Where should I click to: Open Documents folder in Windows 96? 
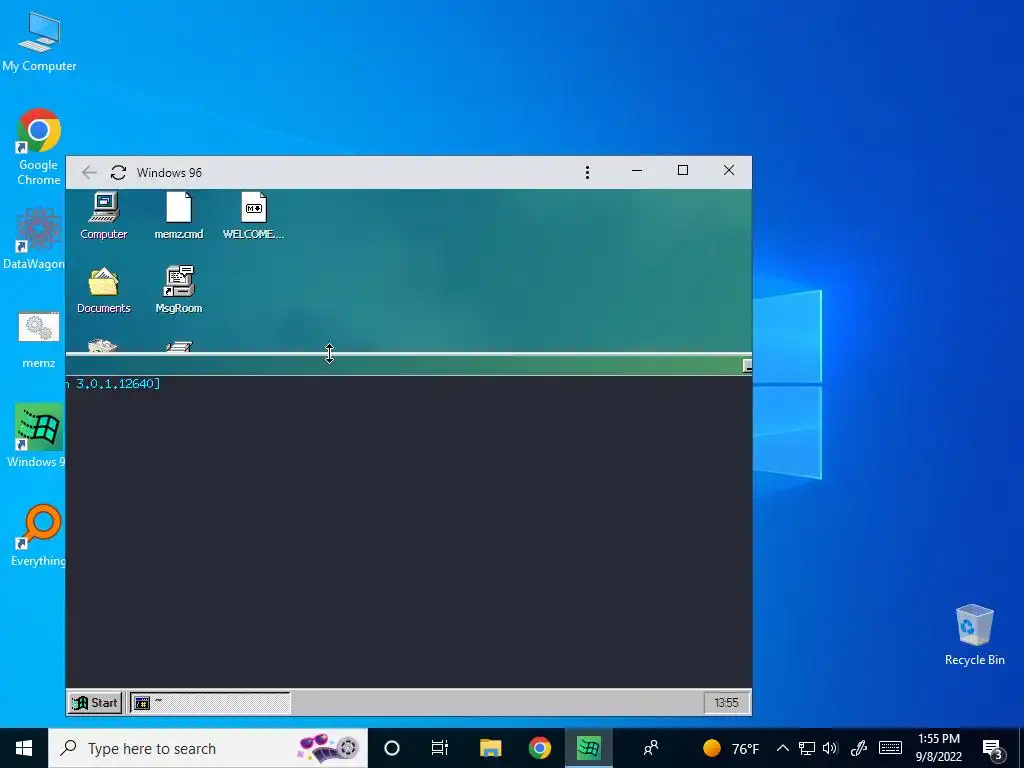104,290
